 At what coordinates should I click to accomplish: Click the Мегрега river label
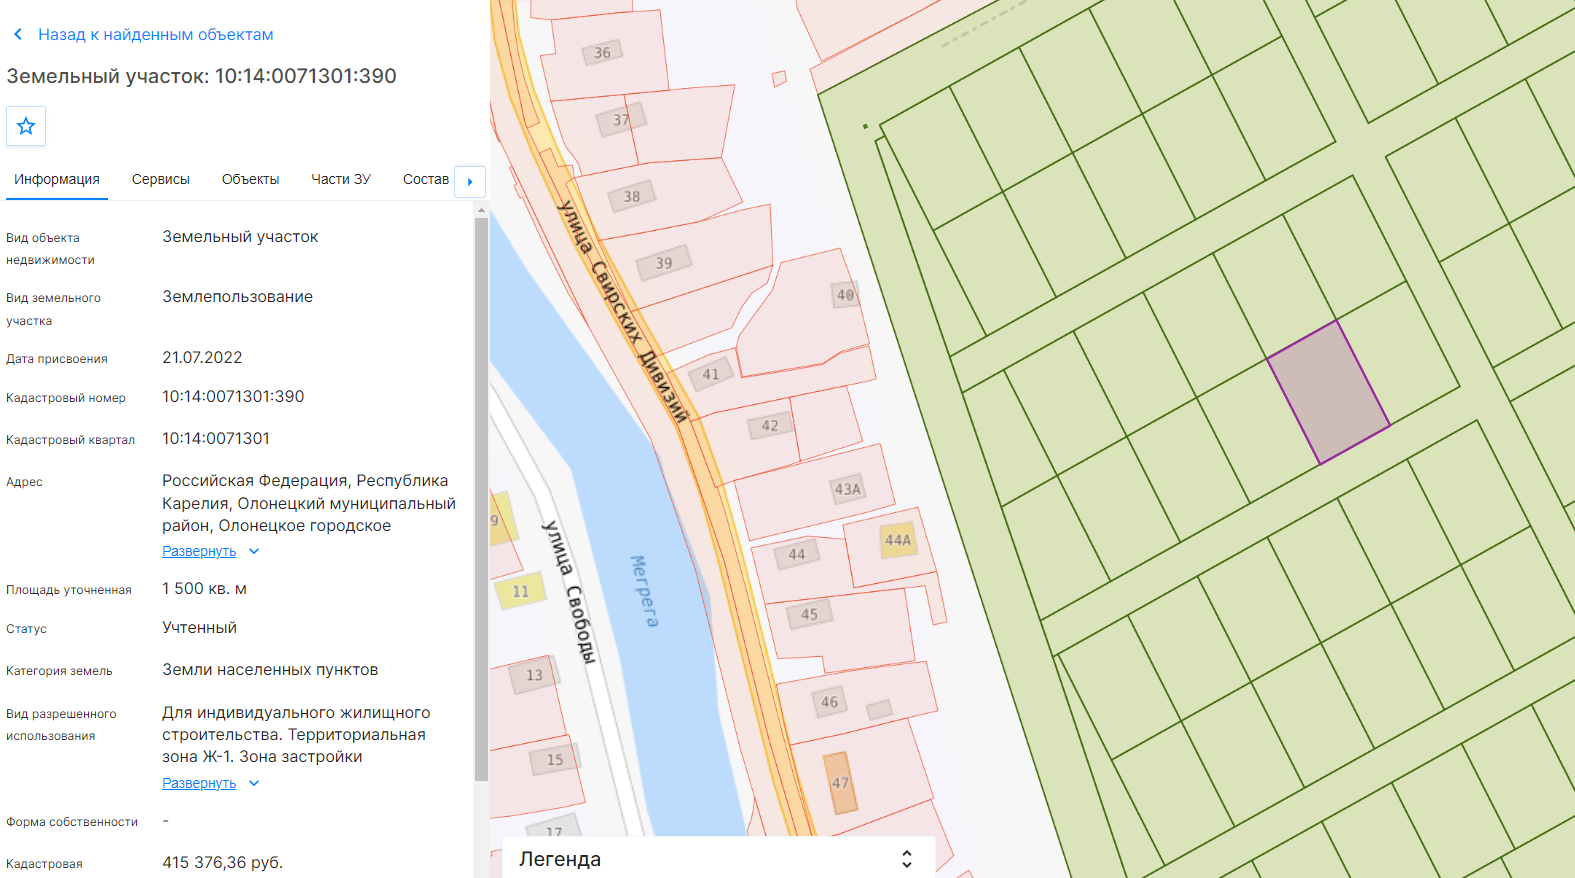pyautogui.click(x=644, y=591)
